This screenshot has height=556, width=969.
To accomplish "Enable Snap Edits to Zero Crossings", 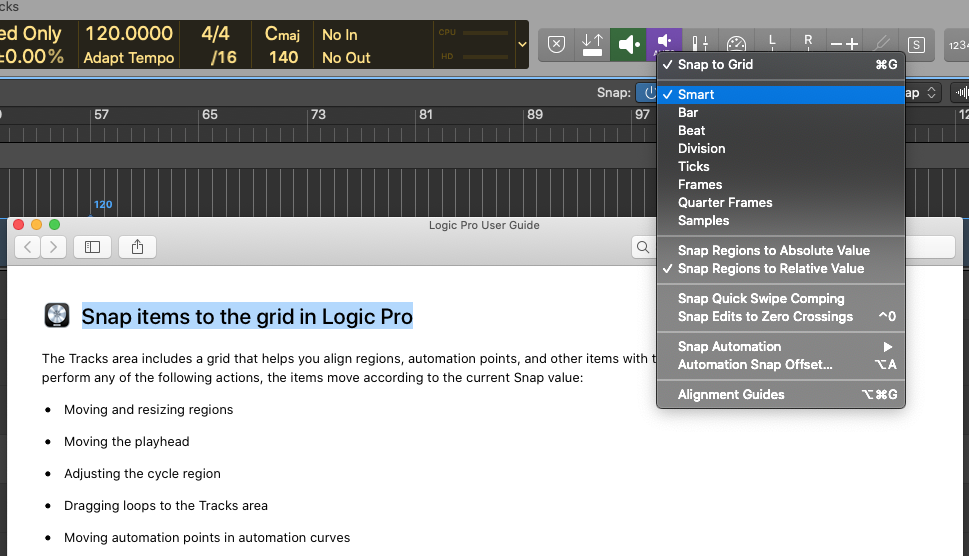I will pos(781,316).
